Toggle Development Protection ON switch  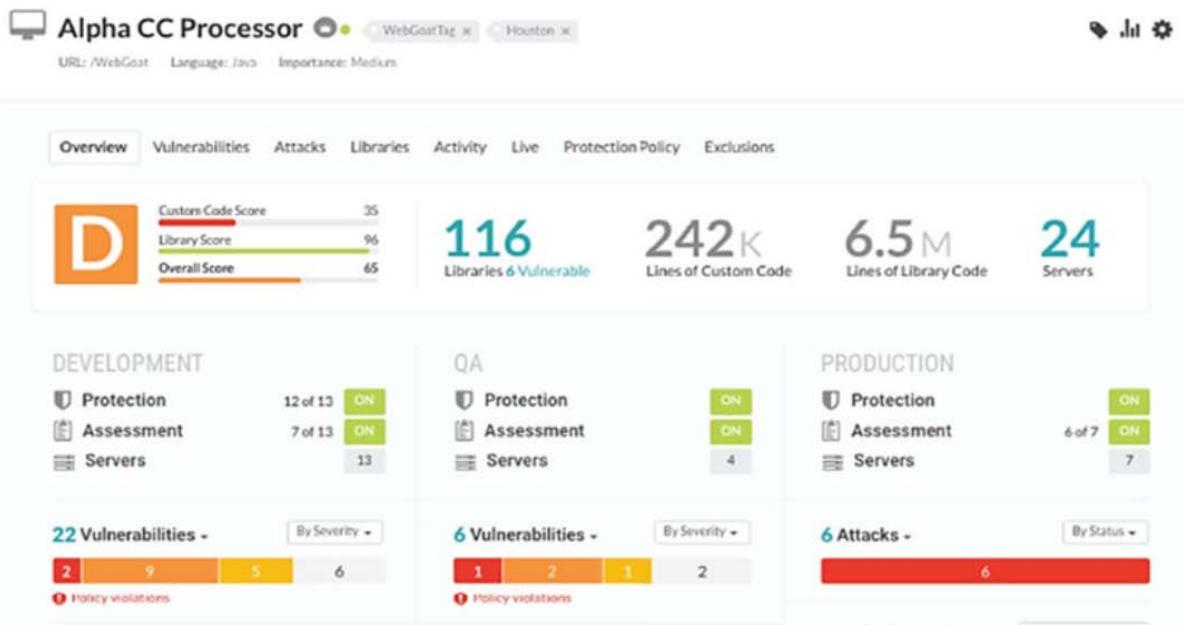click(364, 400)
